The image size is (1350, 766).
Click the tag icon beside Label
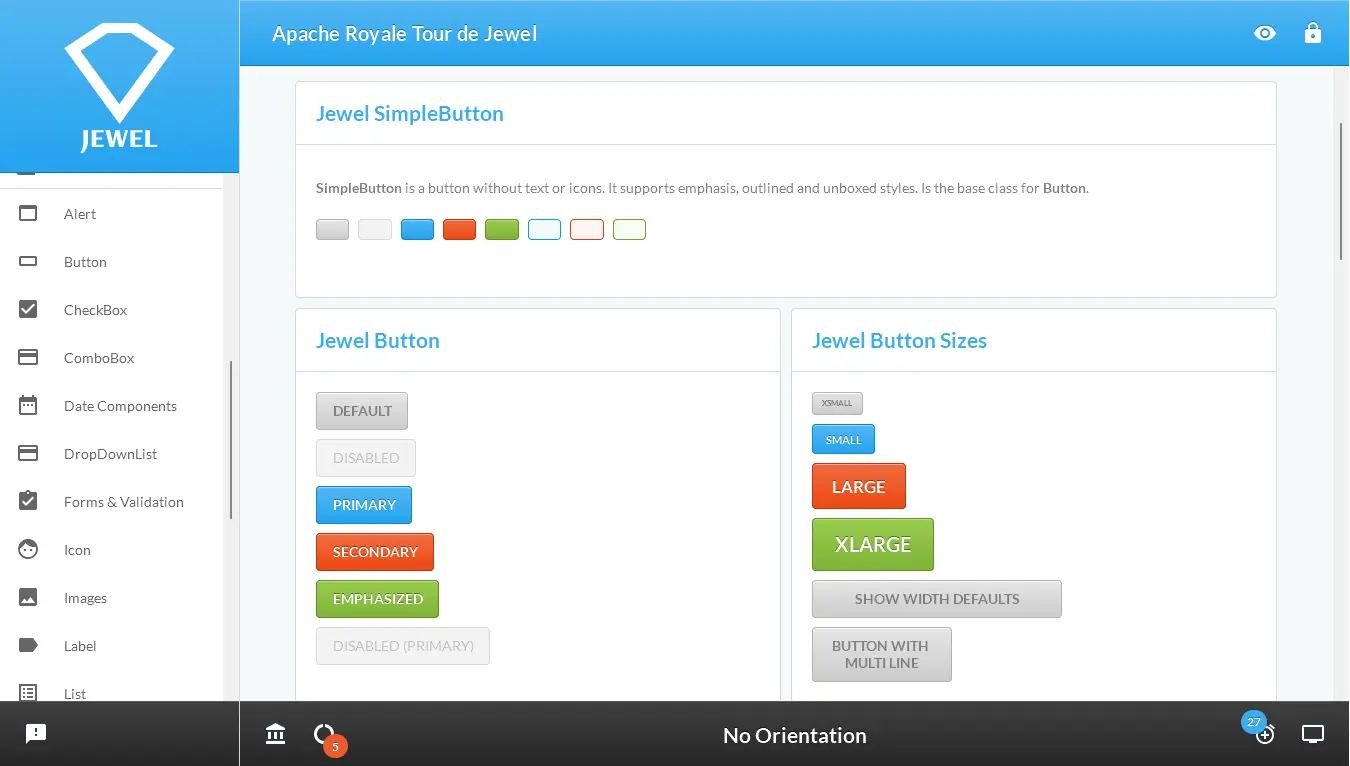pyautogui.click(x=28, y=645)
